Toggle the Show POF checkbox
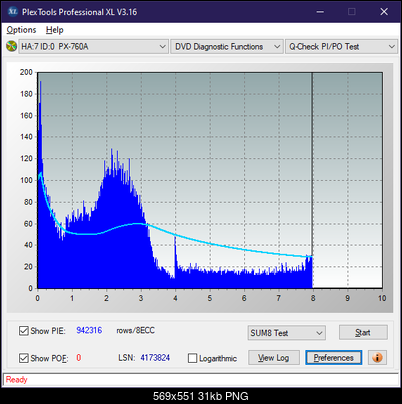The width and height of the screenshot is (402, 404). pos(24,358)
